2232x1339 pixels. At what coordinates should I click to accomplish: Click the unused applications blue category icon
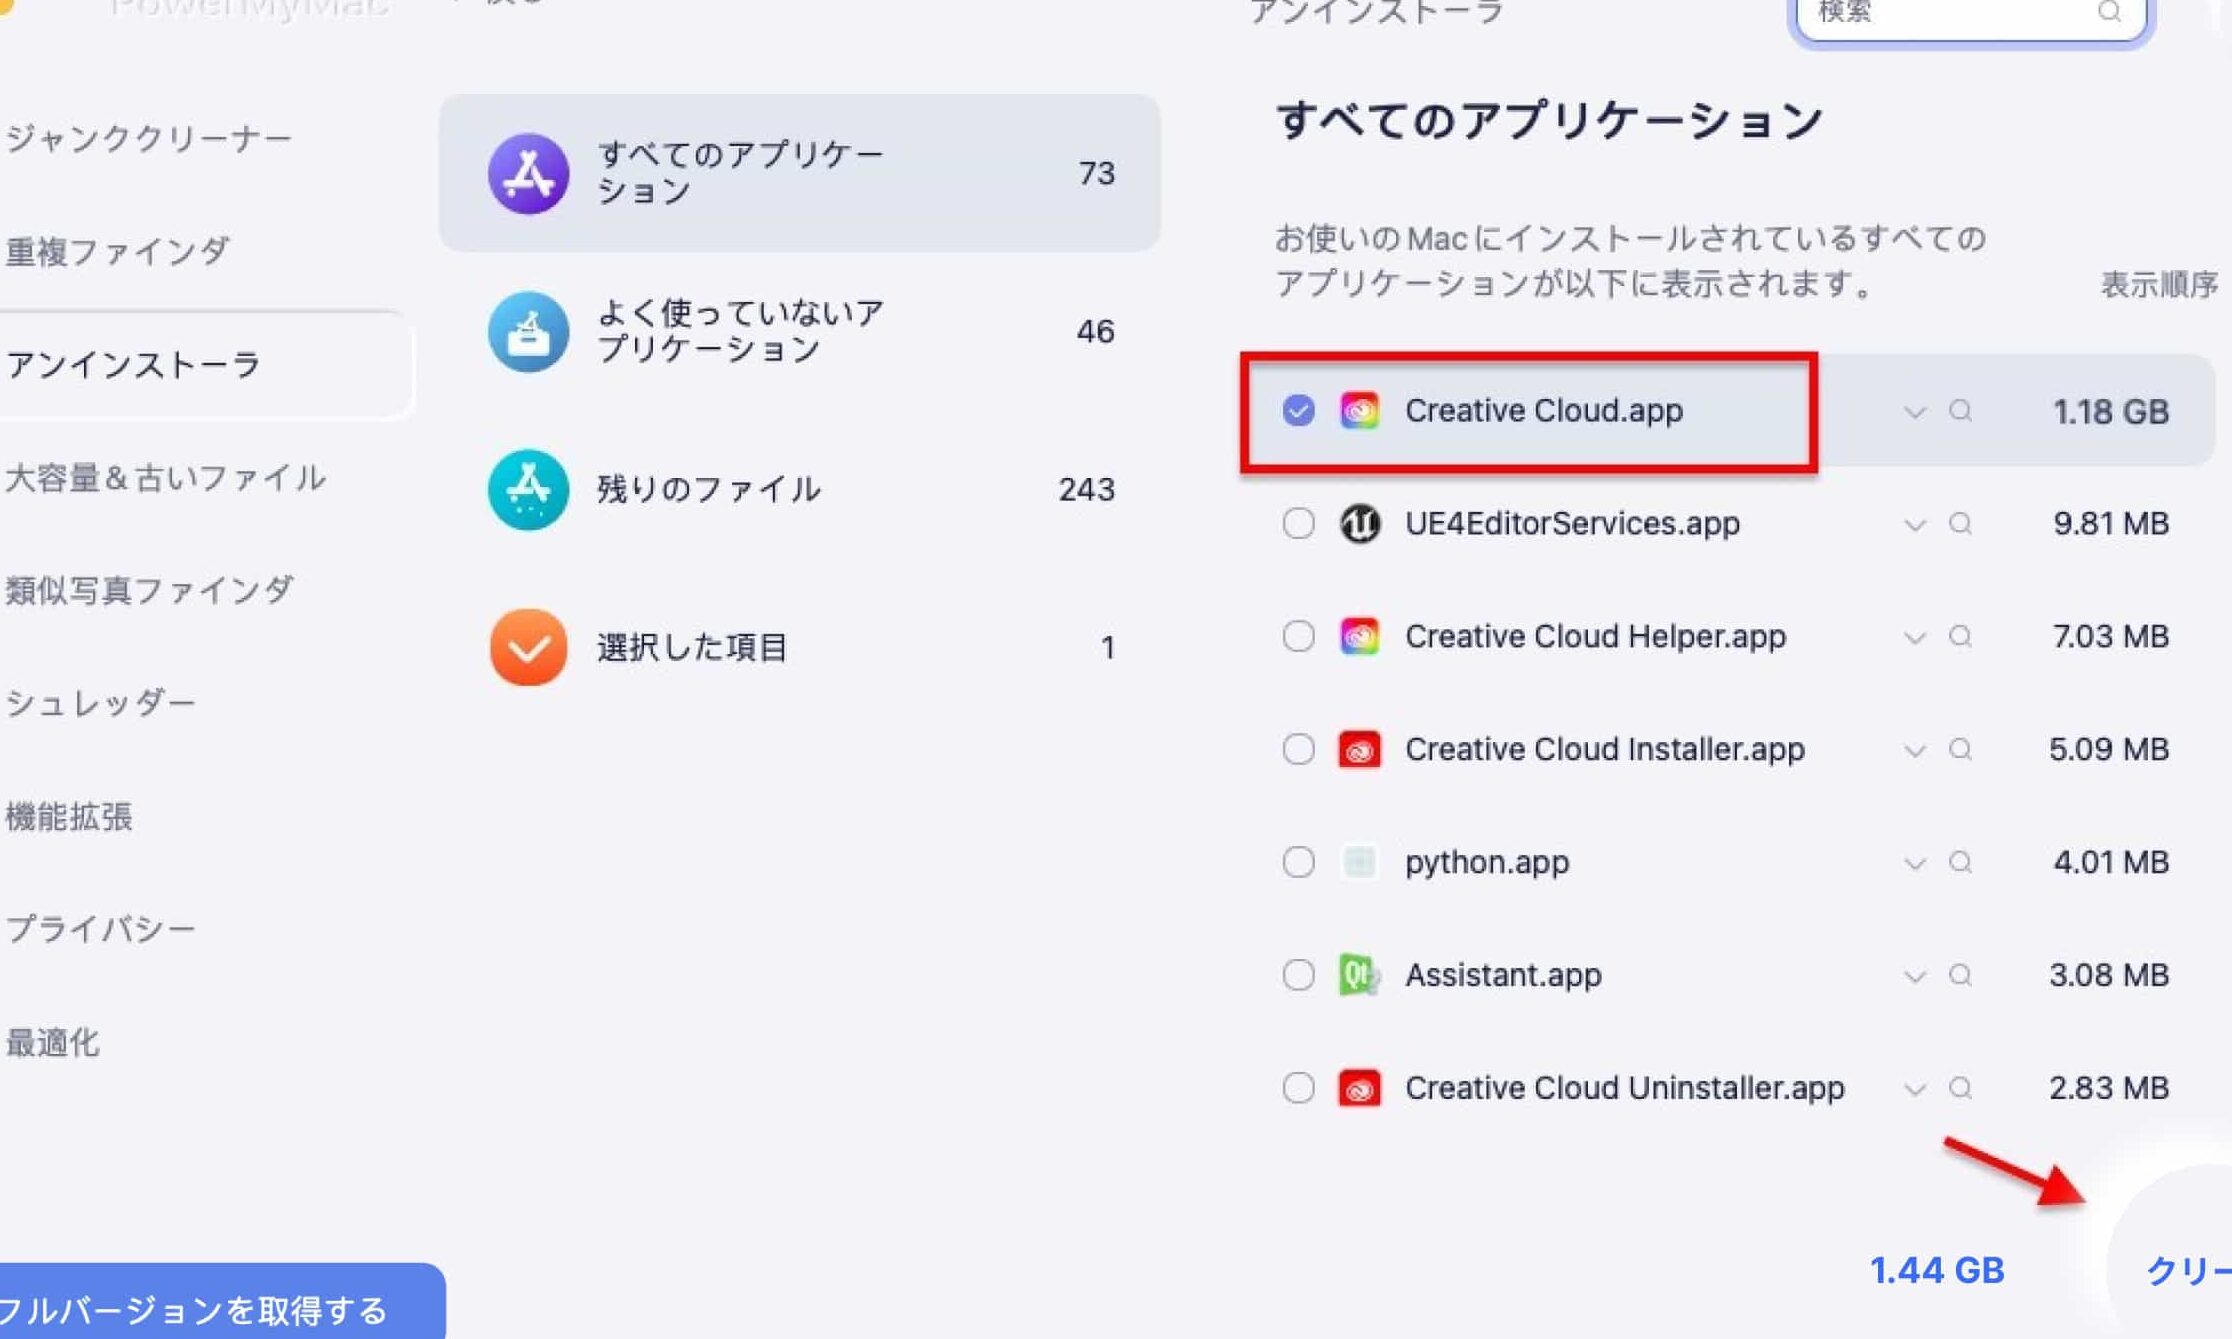(x=528, y=332)
